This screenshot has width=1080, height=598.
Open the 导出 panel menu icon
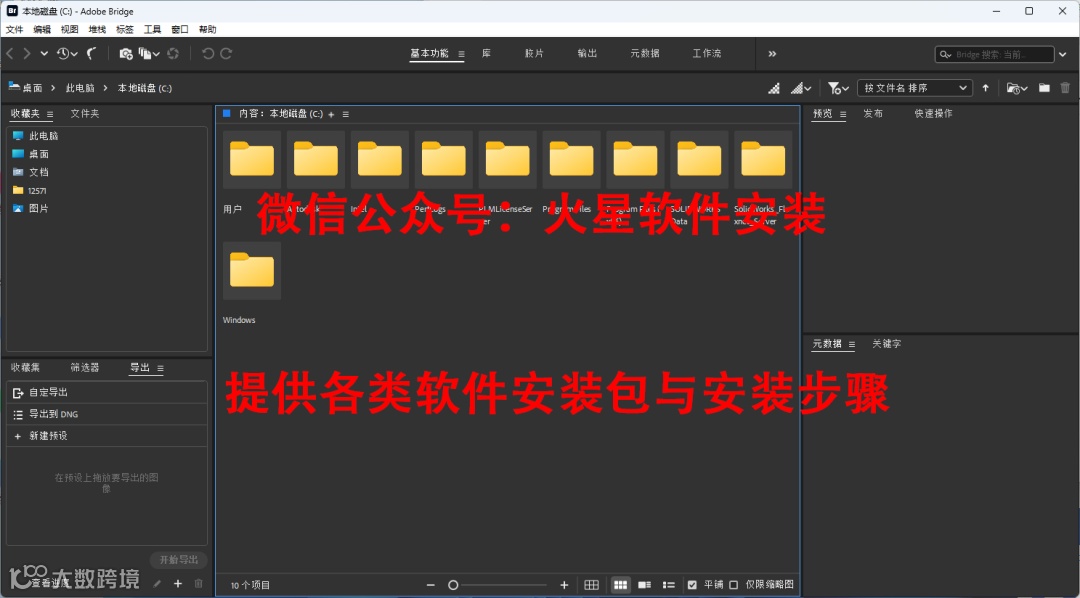click(160, 369)
